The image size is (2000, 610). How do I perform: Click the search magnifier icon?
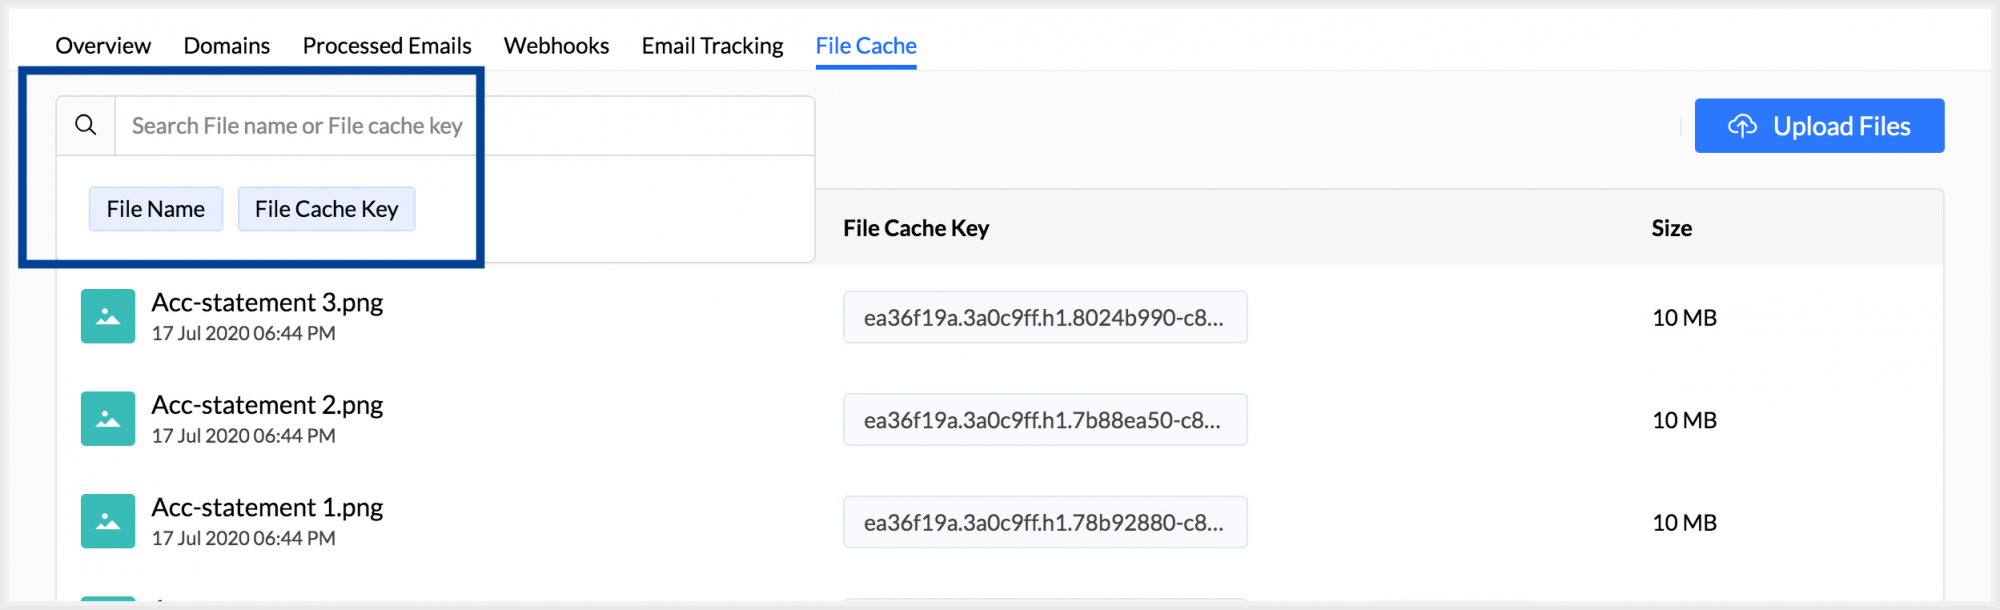[86, 125]
